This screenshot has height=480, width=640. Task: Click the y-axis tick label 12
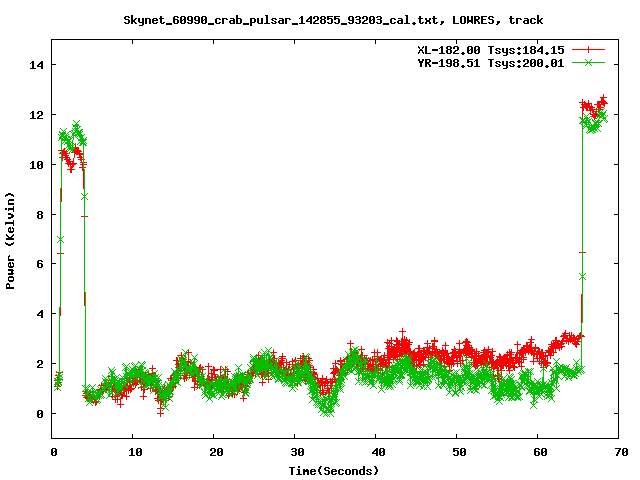point(37,115)
